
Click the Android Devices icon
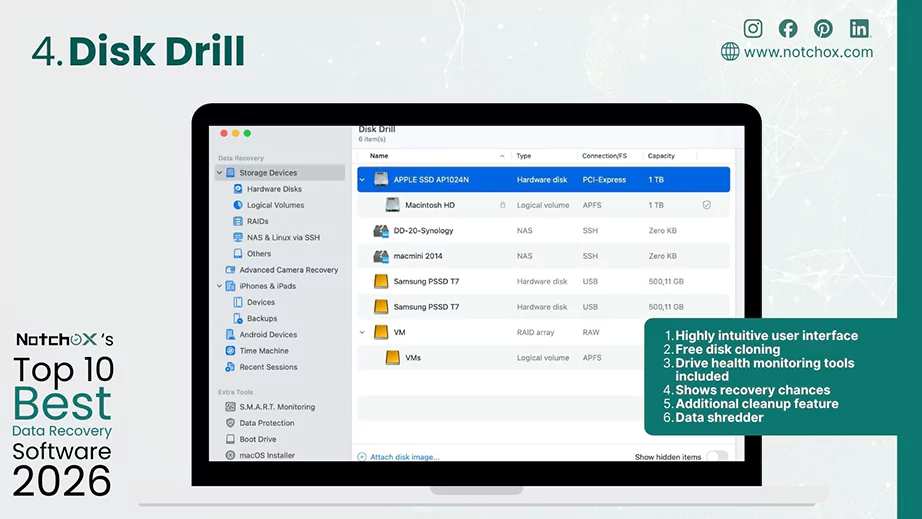230,334
